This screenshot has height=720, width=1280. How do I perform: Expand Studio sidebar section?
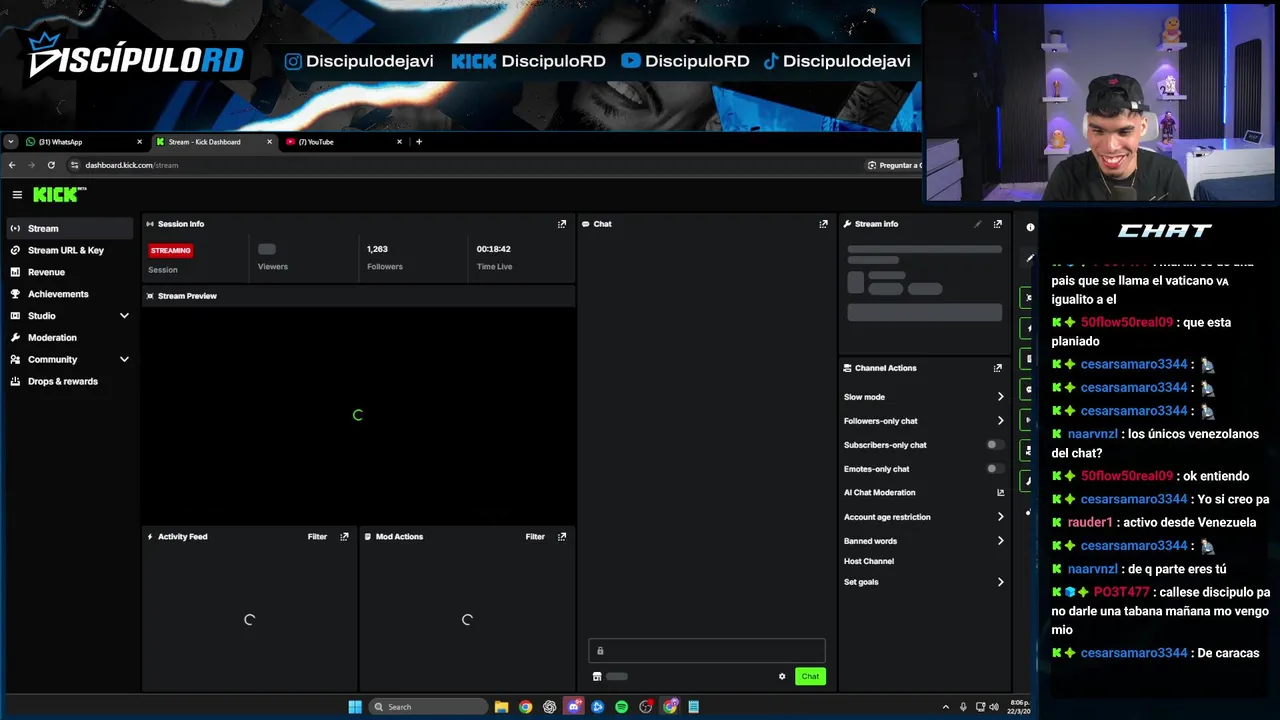124,316
